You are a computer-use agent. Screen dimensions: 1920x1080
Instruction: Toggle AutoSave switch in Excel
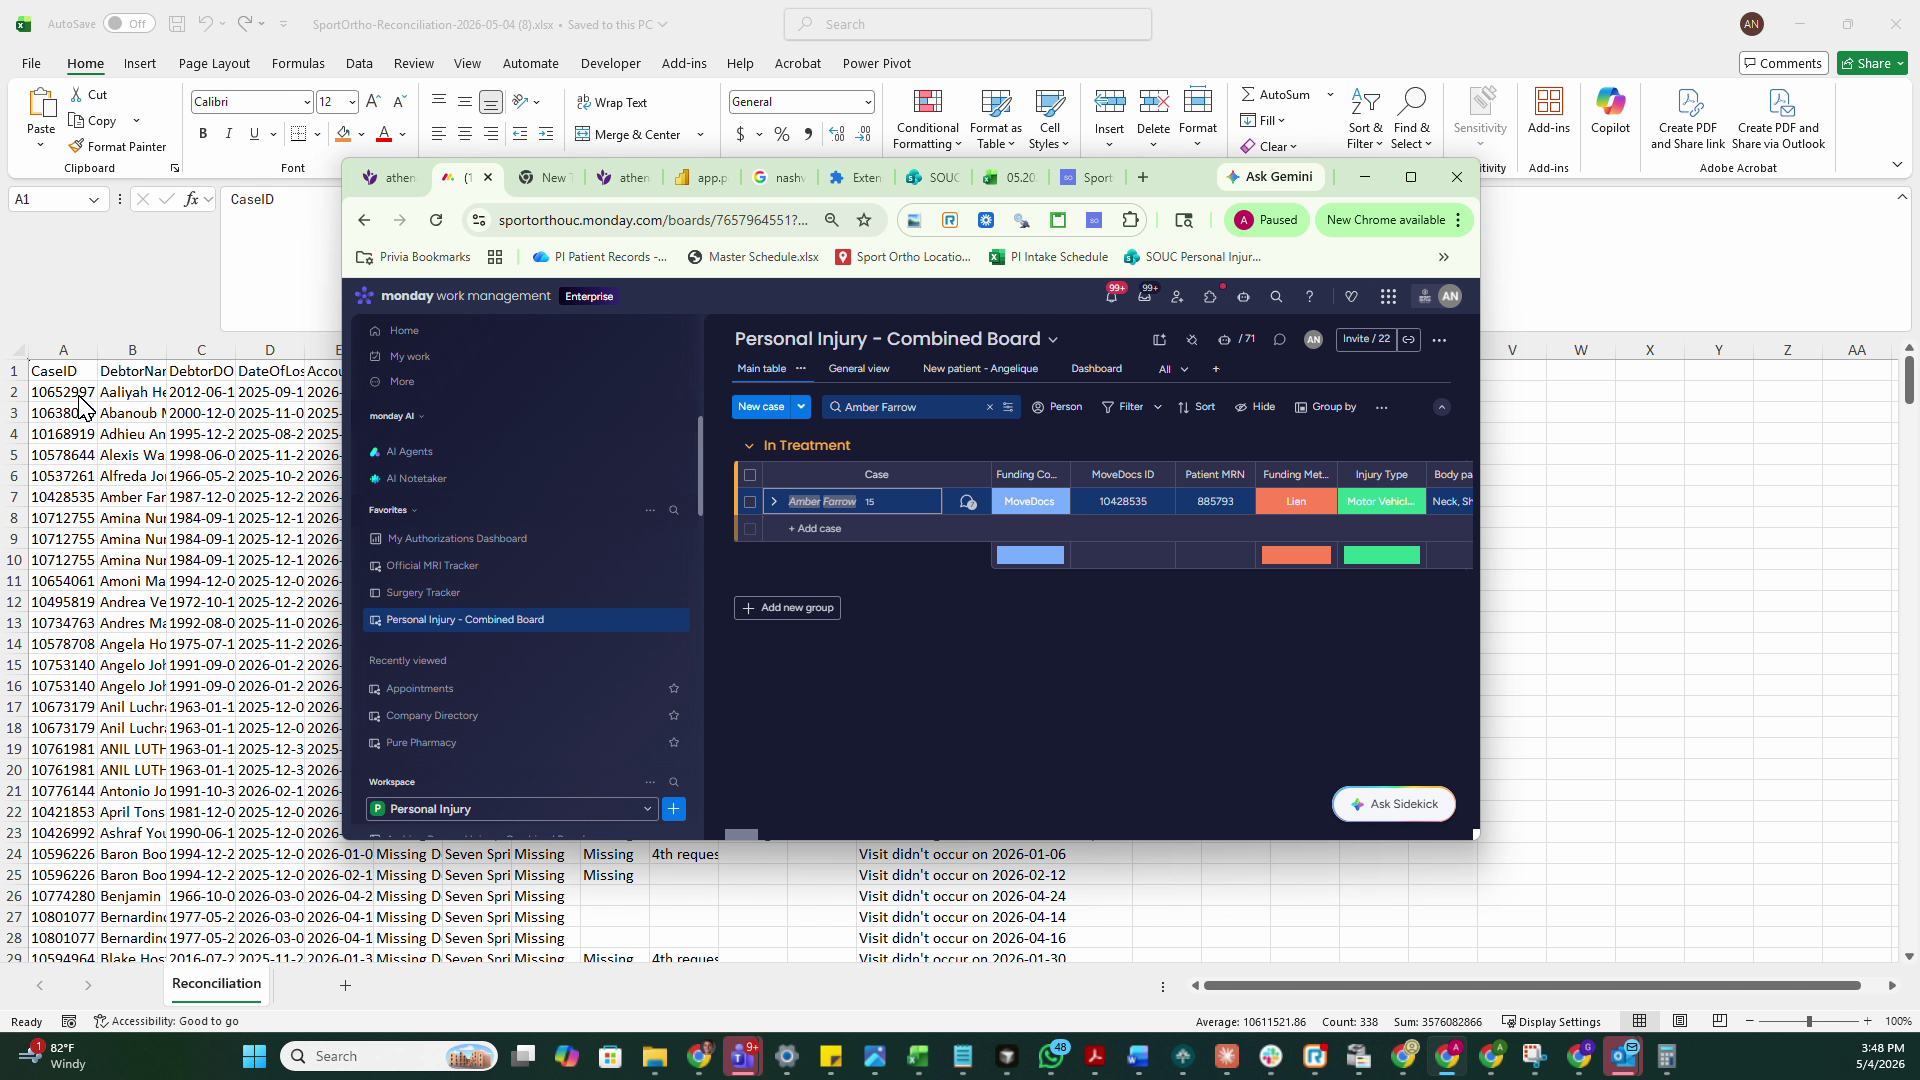pyautogui.click(x=128, y=24)
